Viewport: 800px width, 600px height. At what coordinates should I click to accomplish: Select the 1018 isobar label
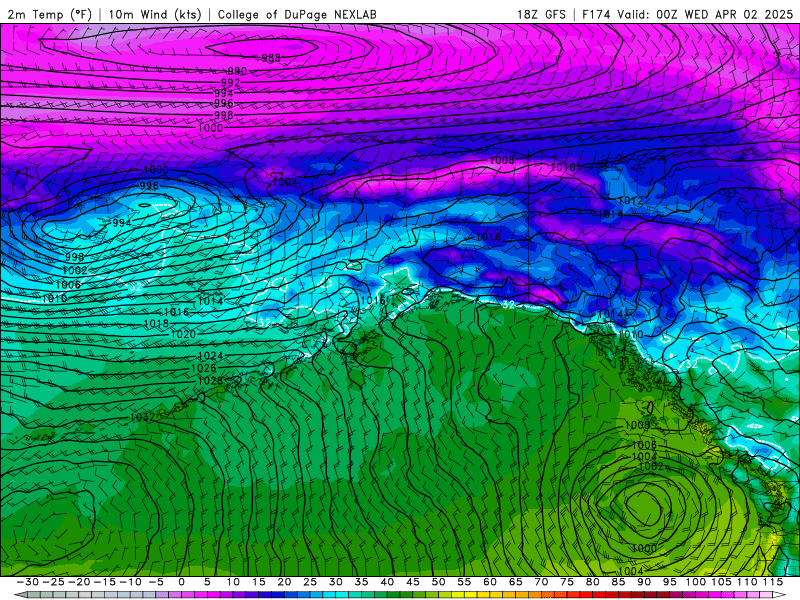tap(156, 323)
